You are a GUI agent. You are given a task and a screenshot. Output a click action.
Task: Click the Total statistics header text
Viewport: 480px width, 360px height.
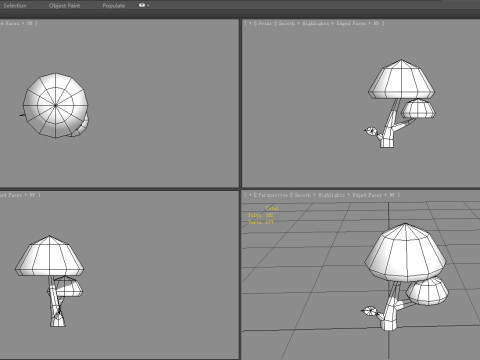pos(272,208)
